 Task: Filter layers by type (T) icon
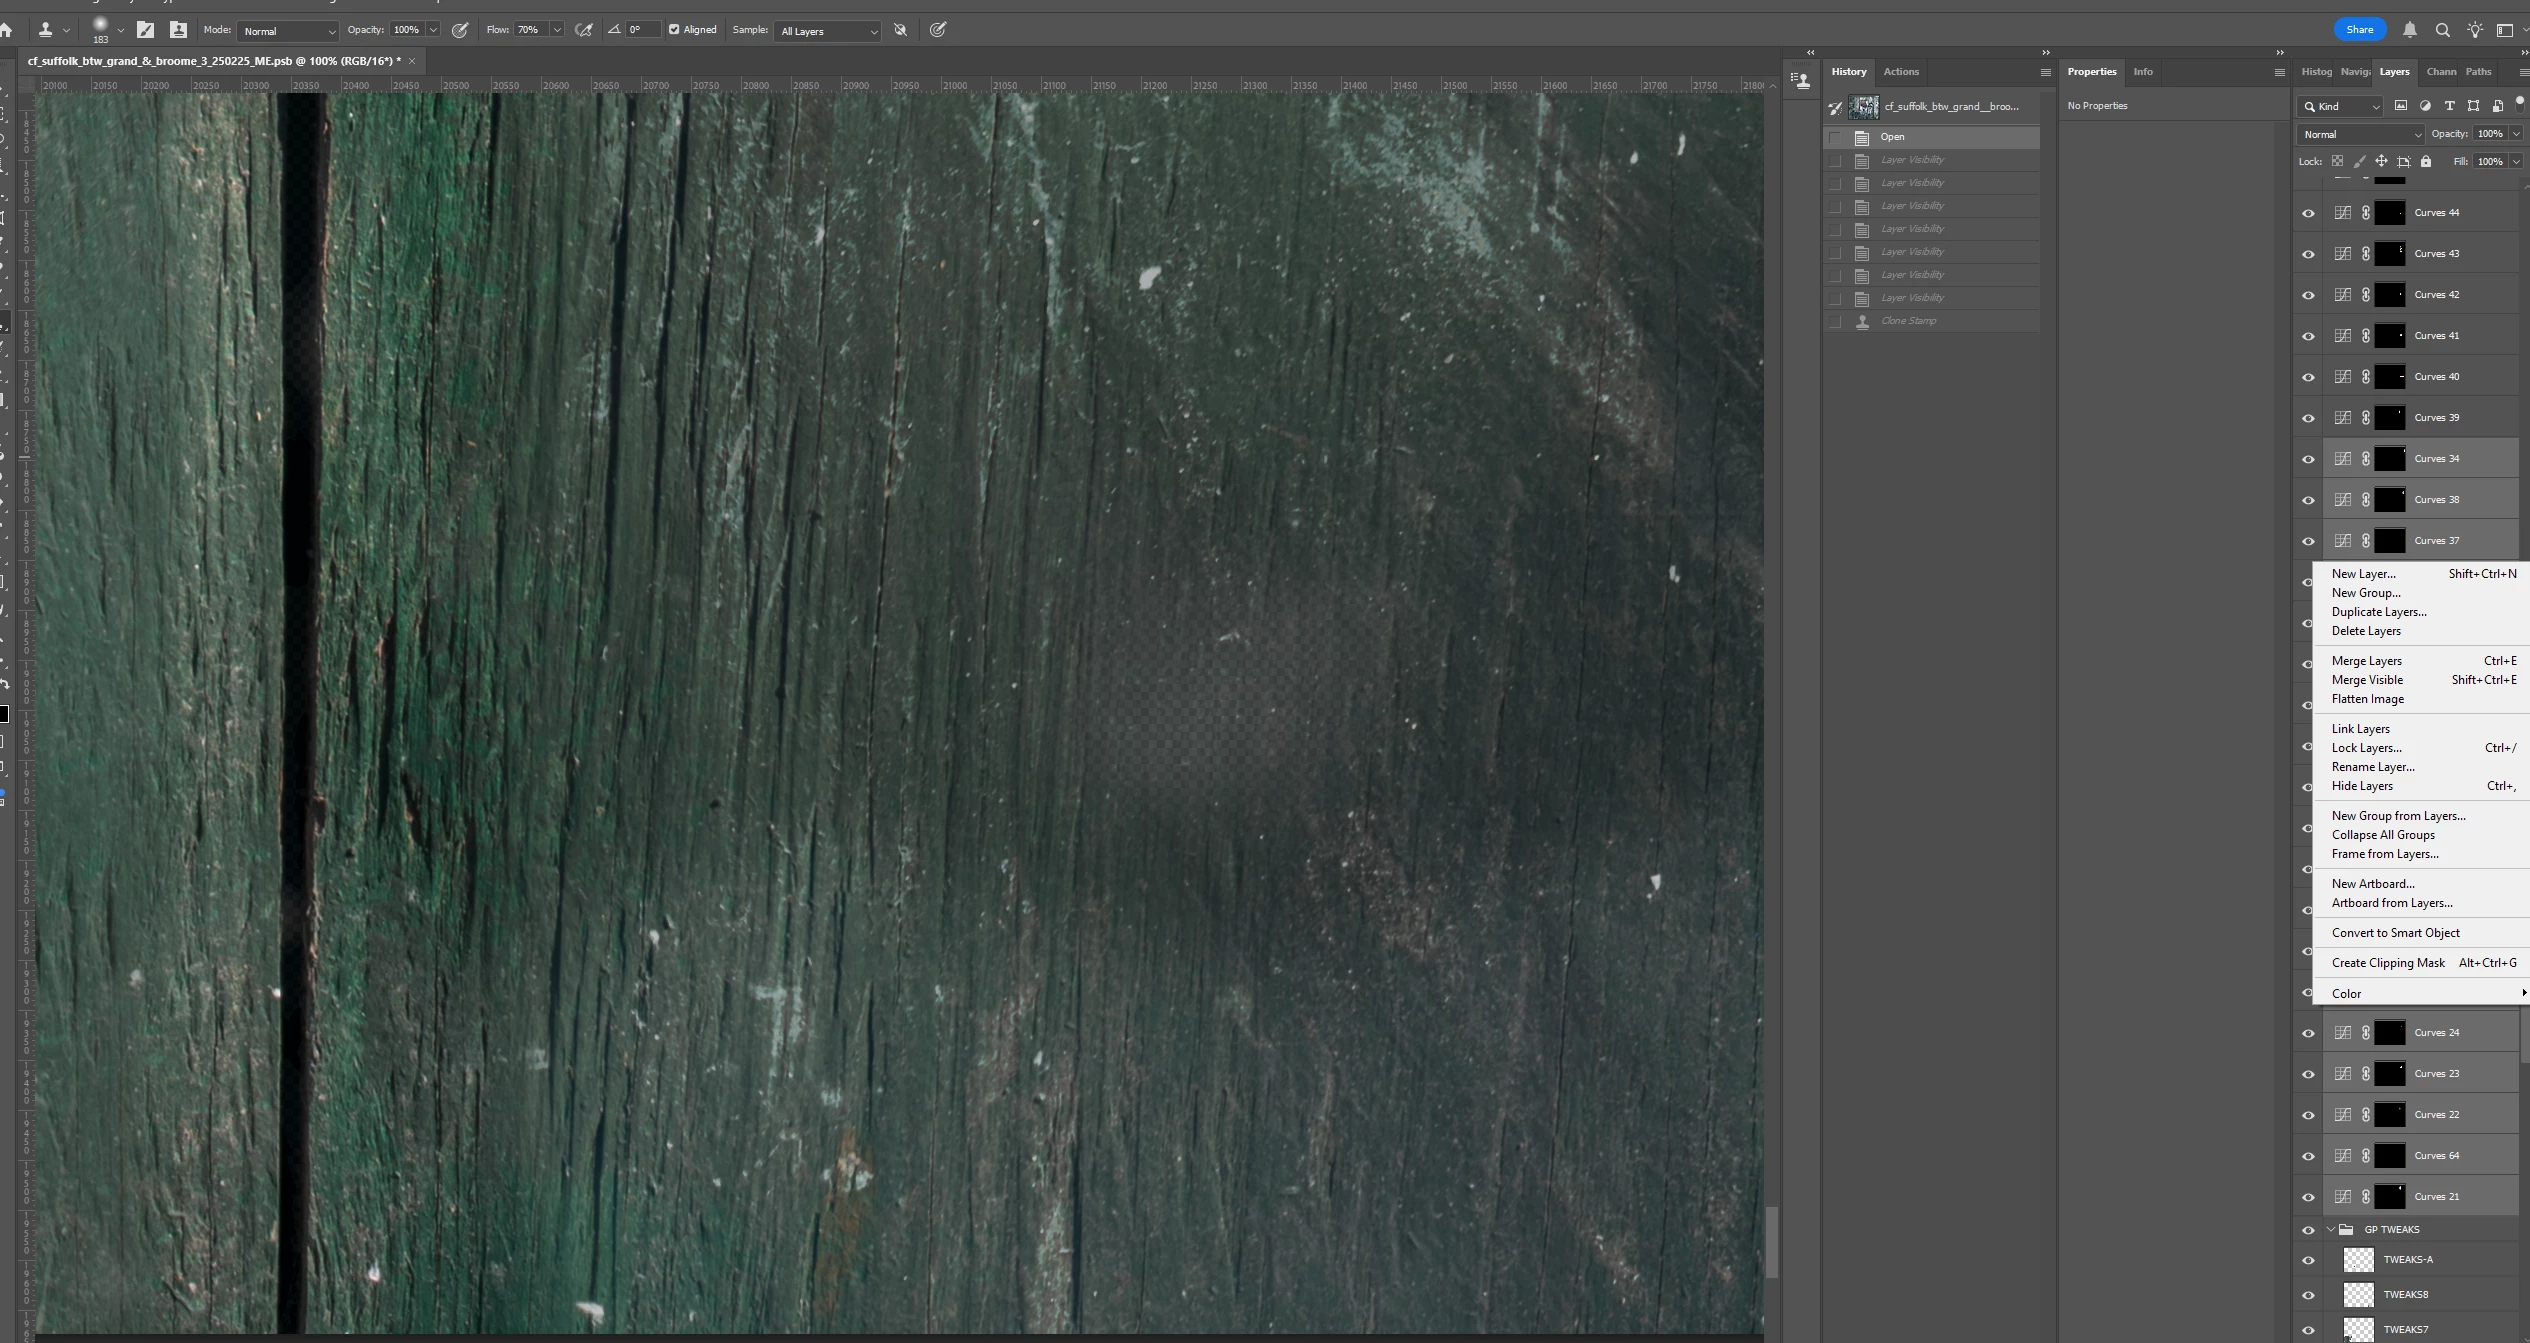tap(2449, 106)
